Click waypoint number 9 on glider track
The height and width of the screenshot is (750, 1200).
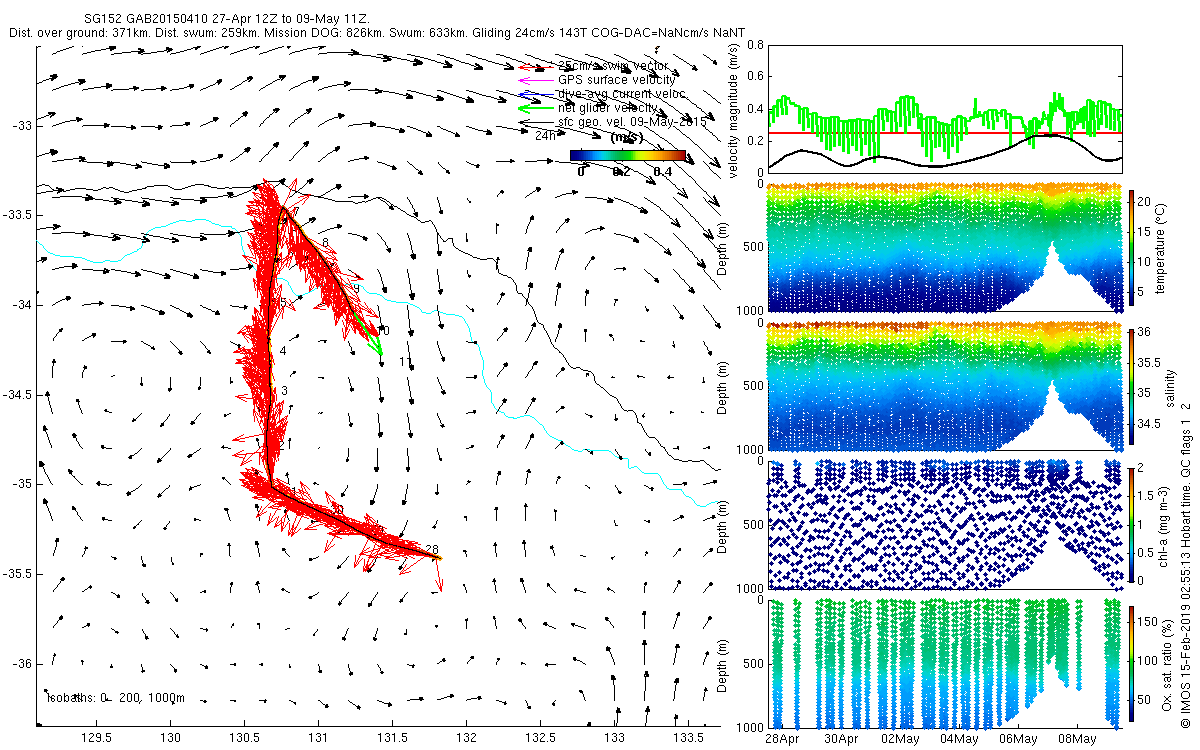tap(355, 288)
